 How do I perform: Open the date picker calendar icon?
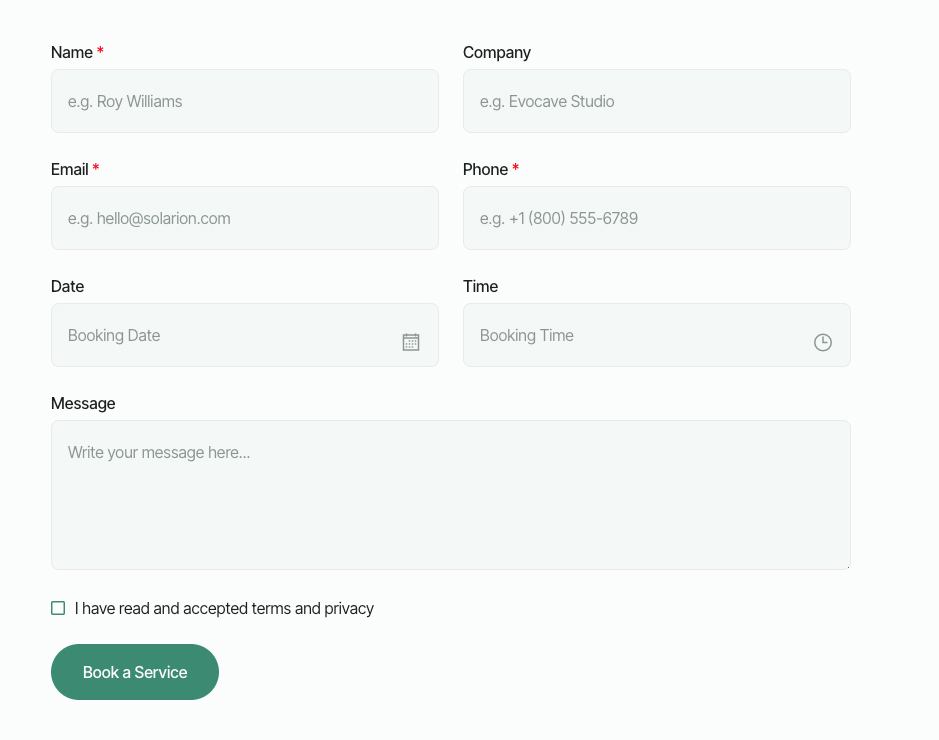tap(410, 341)
